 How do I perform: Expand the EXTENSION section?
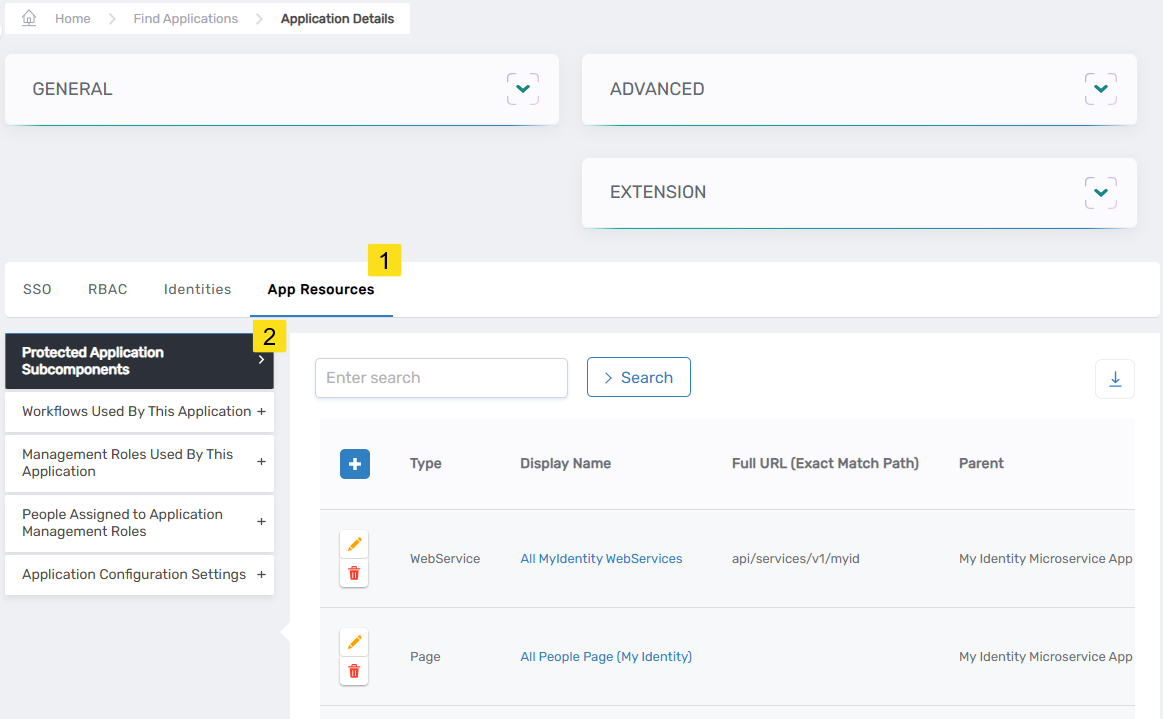pyautogui.click(x=1100, y=192)
